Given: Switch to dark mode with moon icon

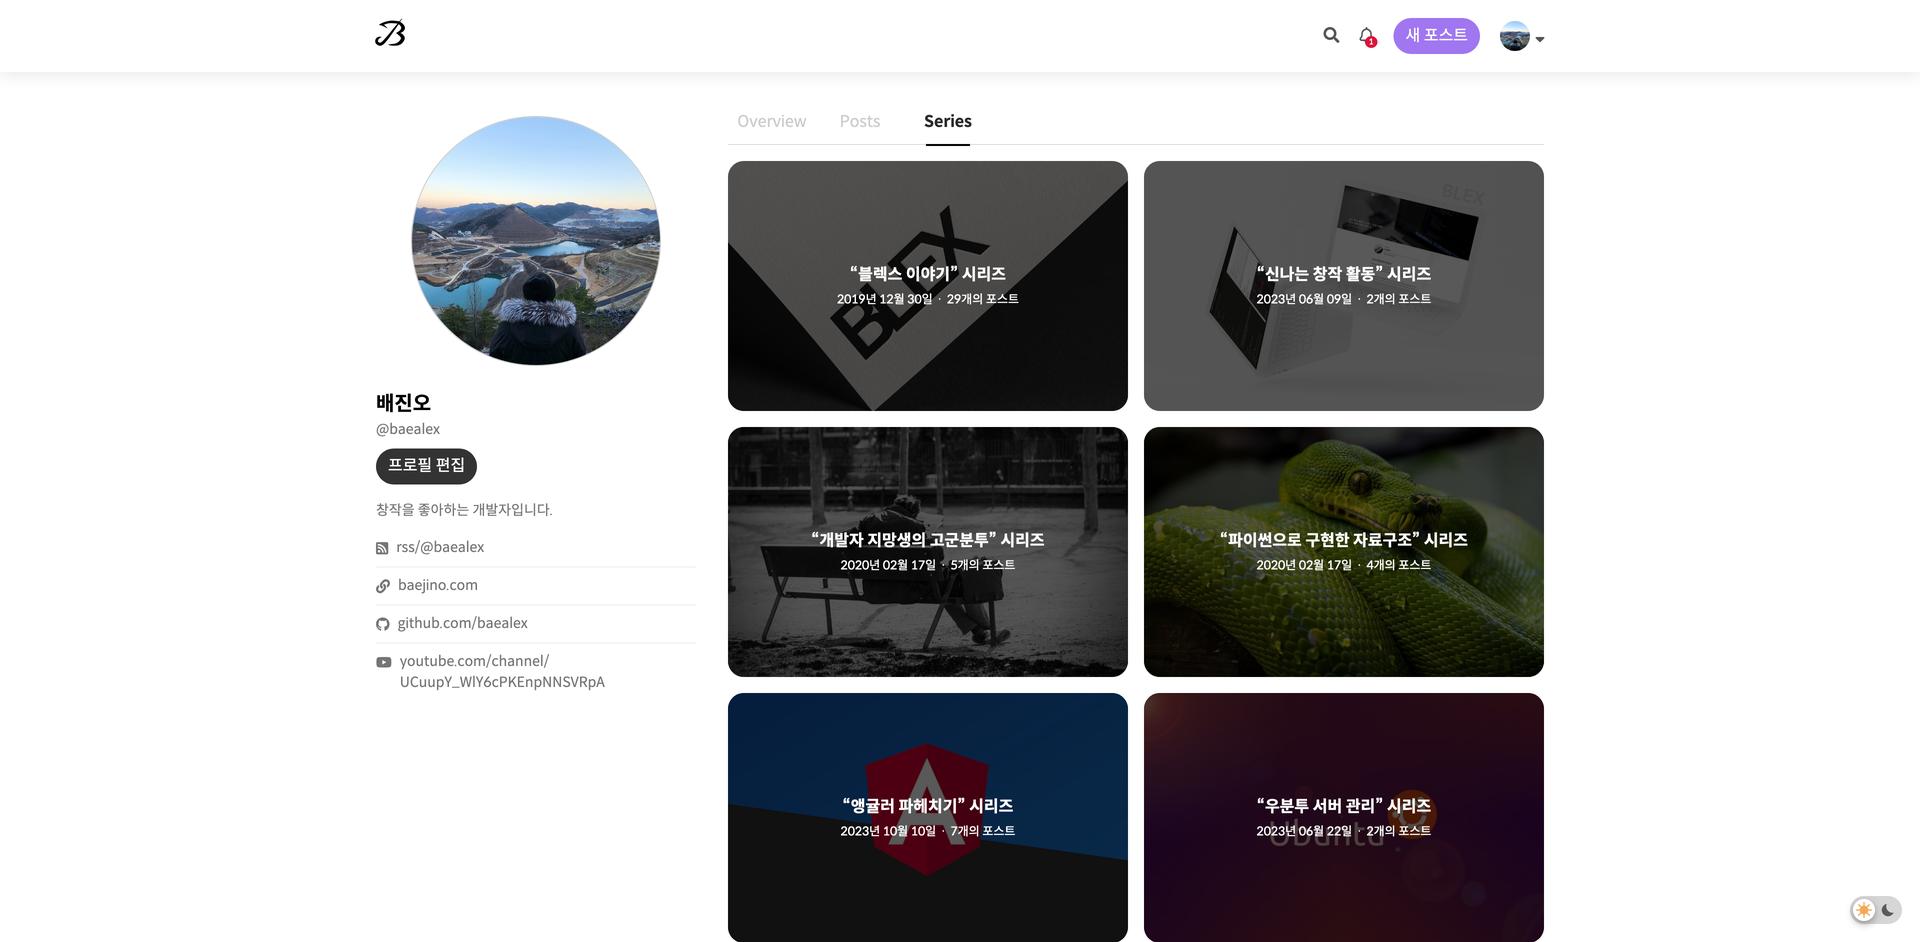Looking at the screenshot, I should (1887, 910).
